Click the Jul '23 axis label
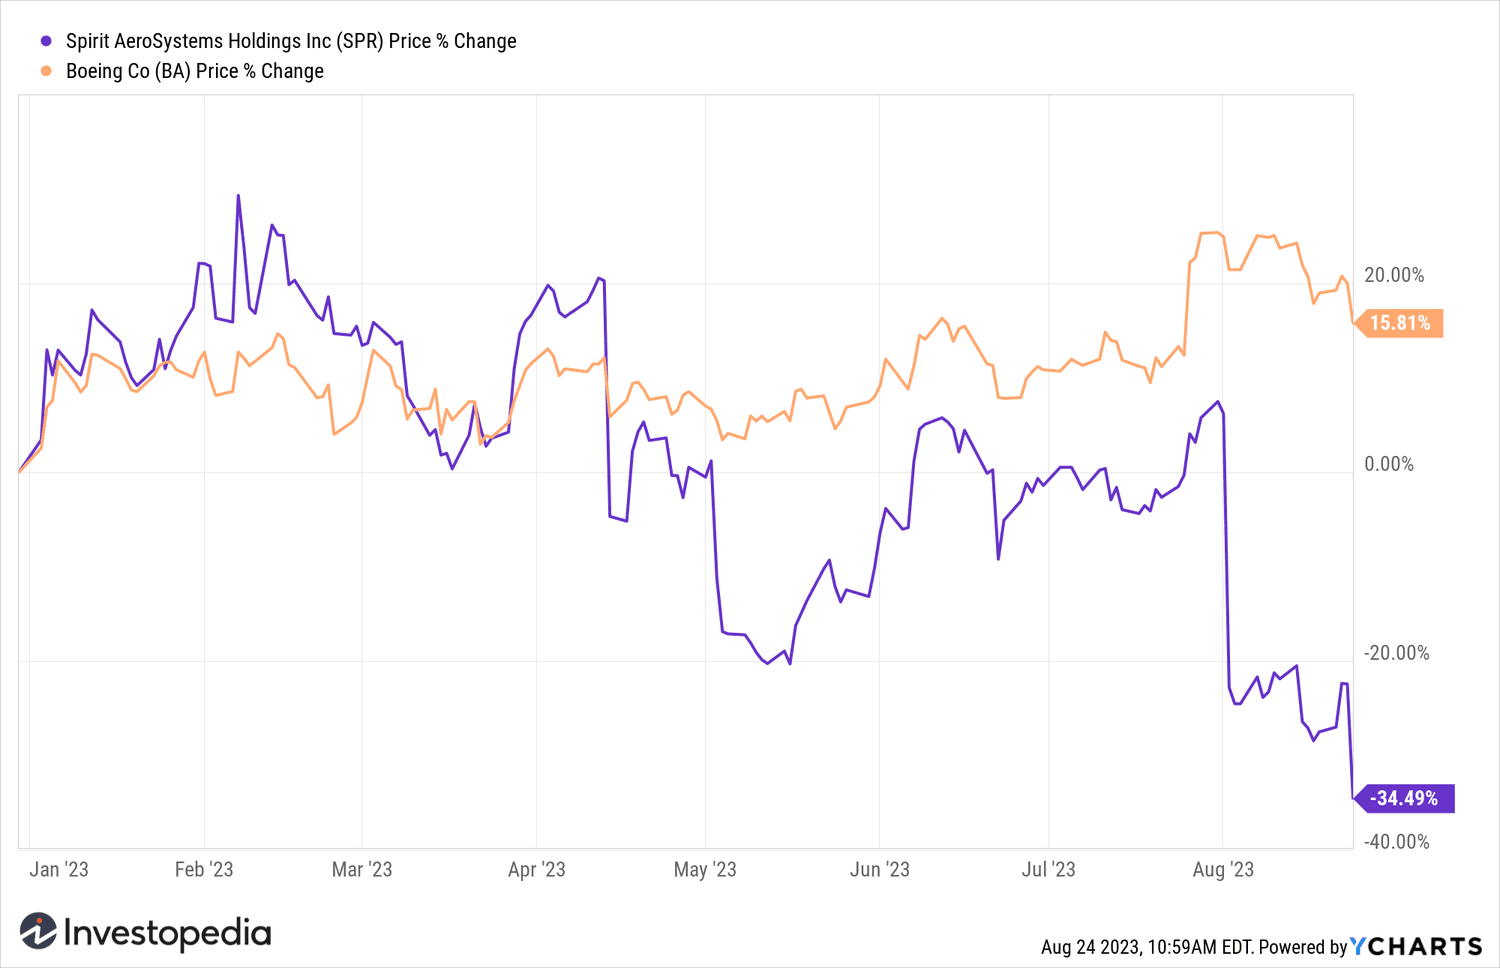Screen dimensions: 1500x968 point(1049,869)
